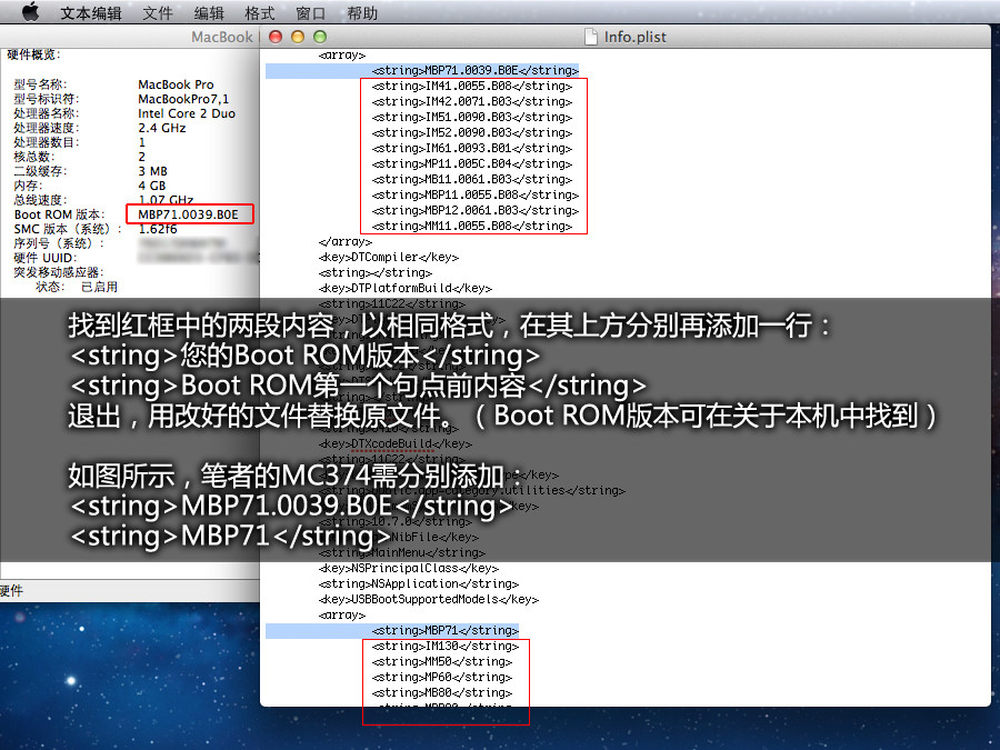Open the 编辑 menu
The image size is (1000, 750).
[209, 13]
